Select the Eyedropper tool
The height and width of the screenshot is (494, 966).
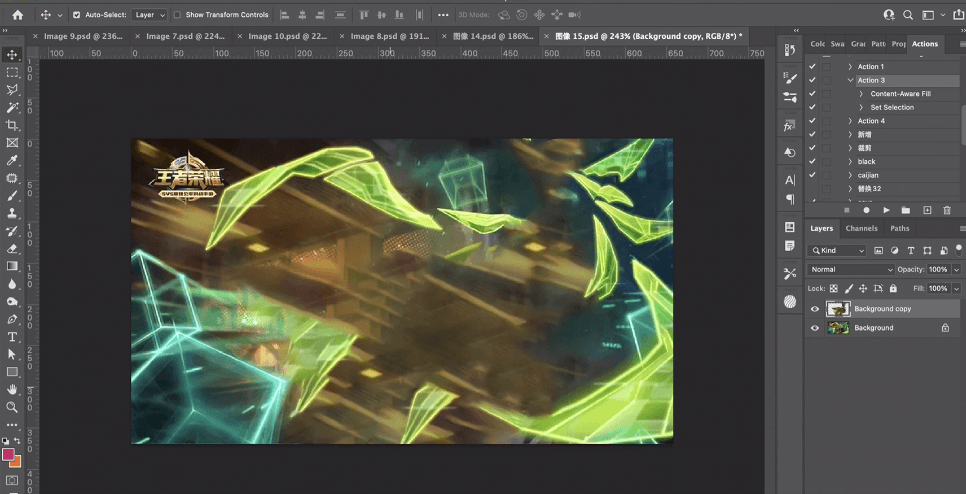(x=13, y=161)
